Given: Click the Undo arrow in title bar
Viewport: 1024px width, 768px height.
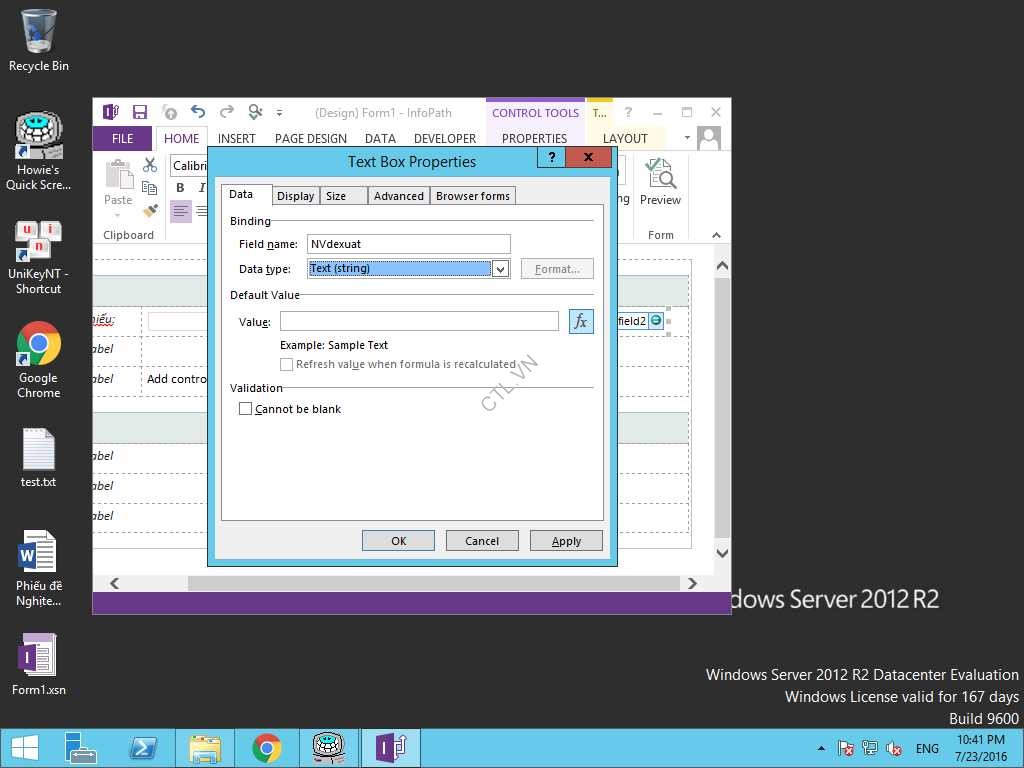Looking at the screenshot, I should point(198,113).
